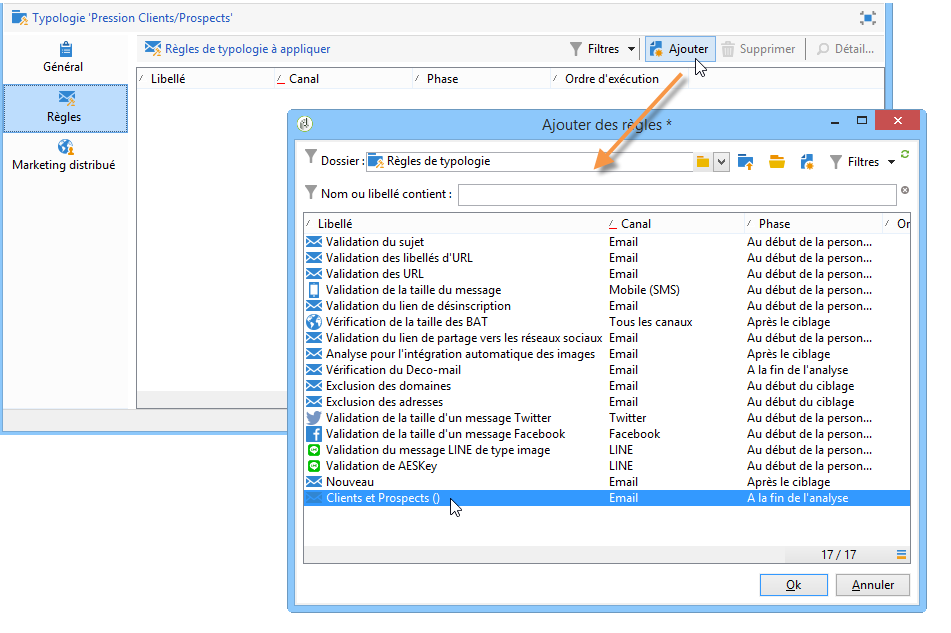Image resolution: width=951 pixels, height=633 pixels.
Task: Click the Ajouter button in typology toolbar
Action: click(x=680, y=49)
